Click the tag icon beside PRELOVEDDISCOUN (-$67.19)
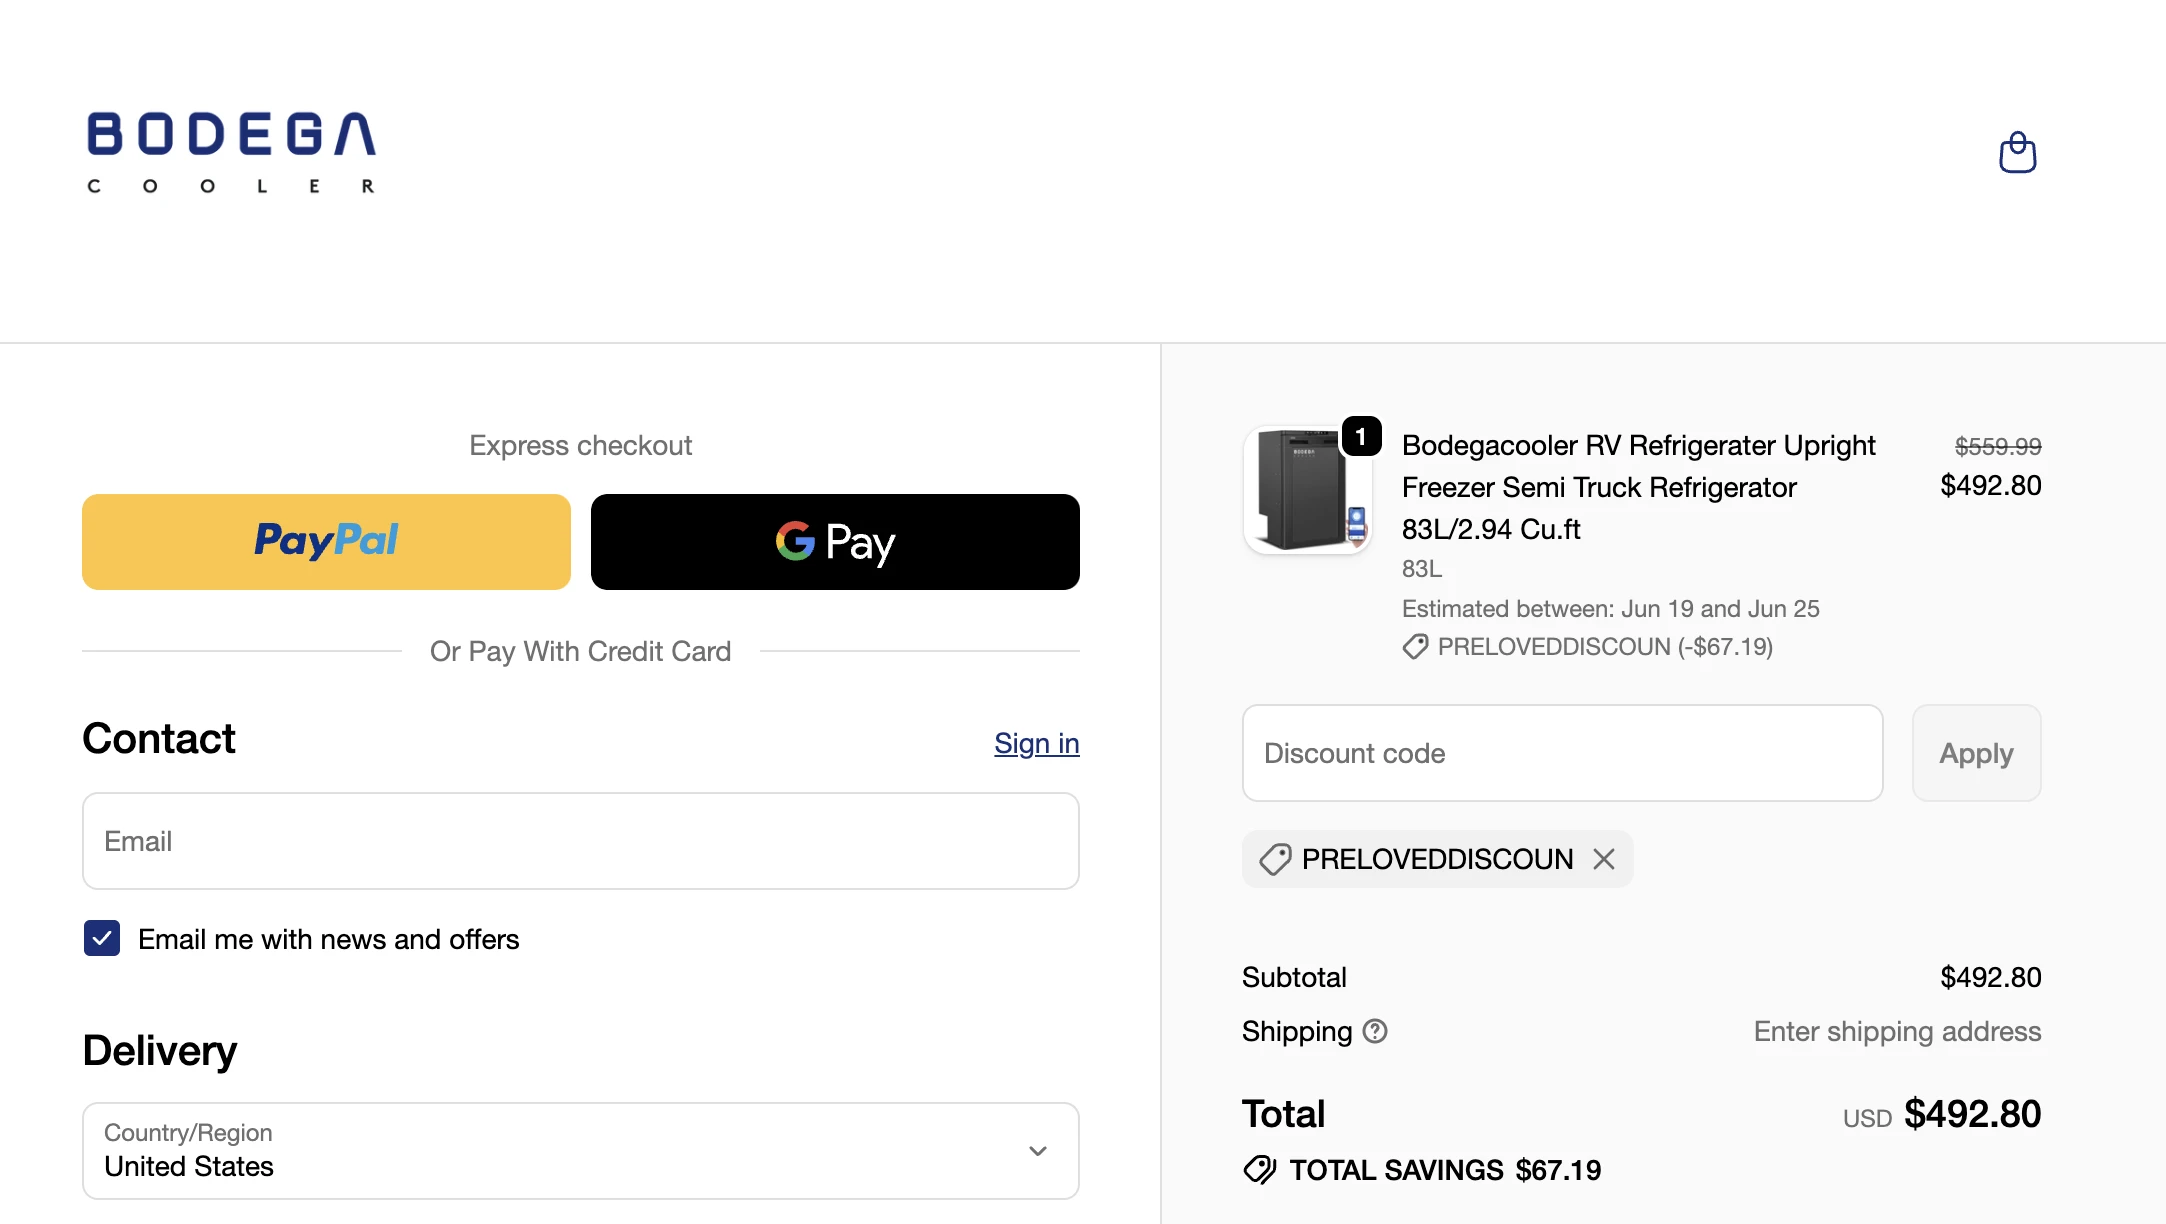Image resolution: width=2166 pixels, height=1224 pixels. click(x=1415, y=647)
